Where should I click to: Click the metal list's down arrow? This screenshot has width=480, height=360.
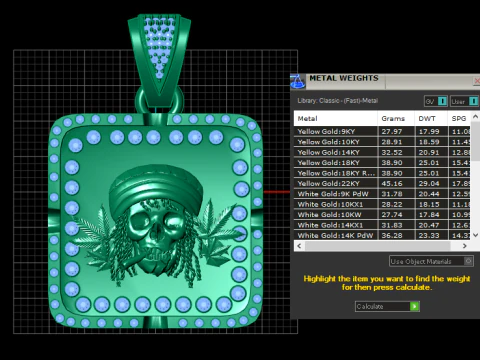click(x=475, y=235)
